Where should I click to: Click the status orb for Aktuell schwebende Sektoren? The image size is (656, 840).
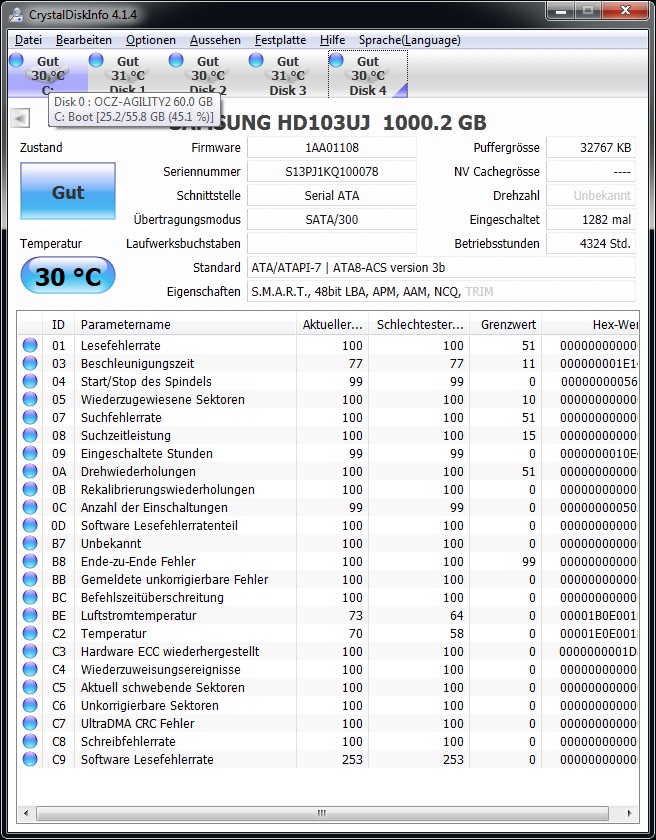pyautogui.click(x=30, y=687)
